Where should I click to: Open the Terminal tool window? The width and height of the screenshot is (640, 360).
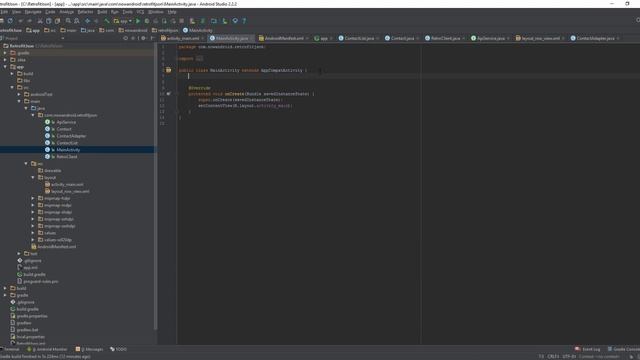point(10,349)
